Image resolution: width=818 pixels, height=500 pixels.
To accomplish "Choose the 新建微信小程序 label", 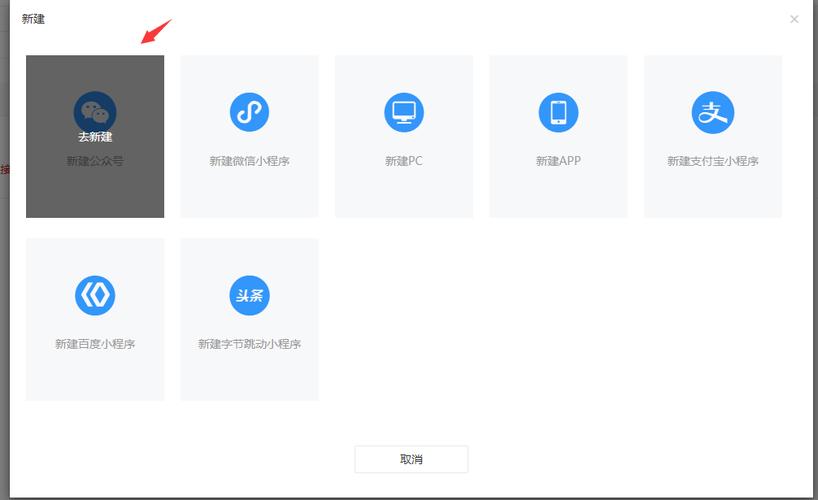I will point(249,161).
